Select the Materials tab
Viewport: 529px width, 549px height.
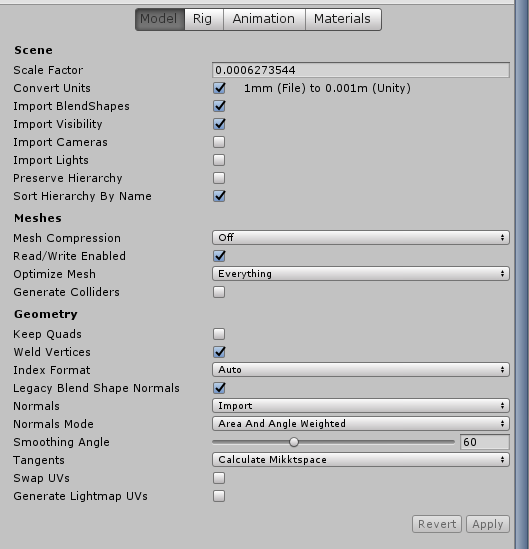343,19
